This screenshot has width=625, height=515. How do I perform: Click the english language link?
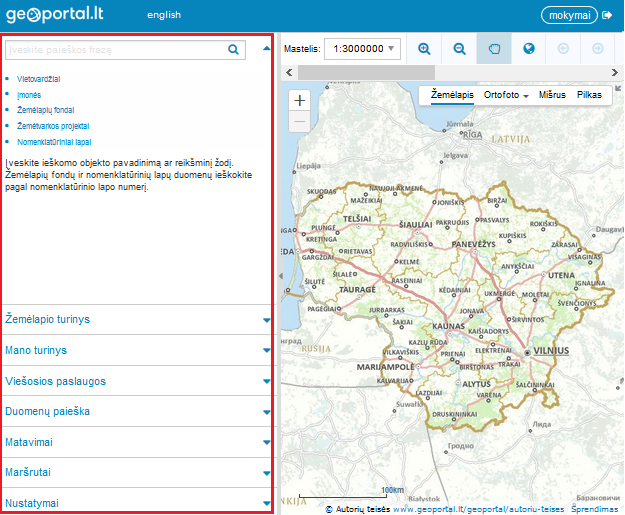coord(164,16)
